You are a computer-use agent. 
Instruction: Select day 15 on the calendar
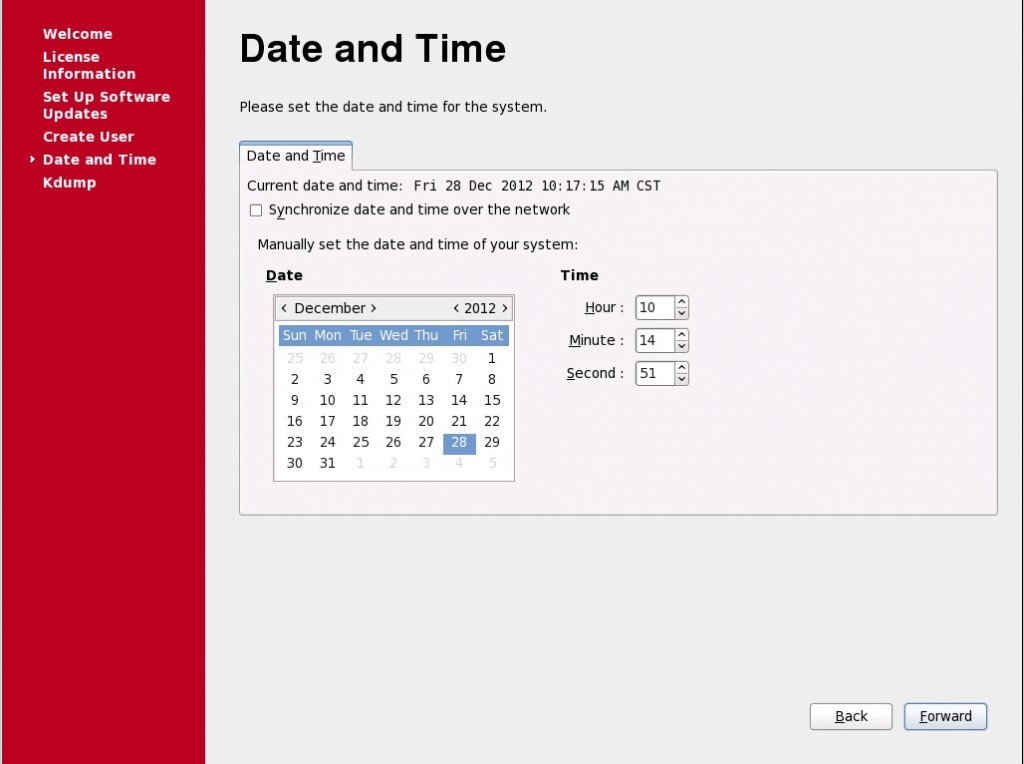[492, 400]
